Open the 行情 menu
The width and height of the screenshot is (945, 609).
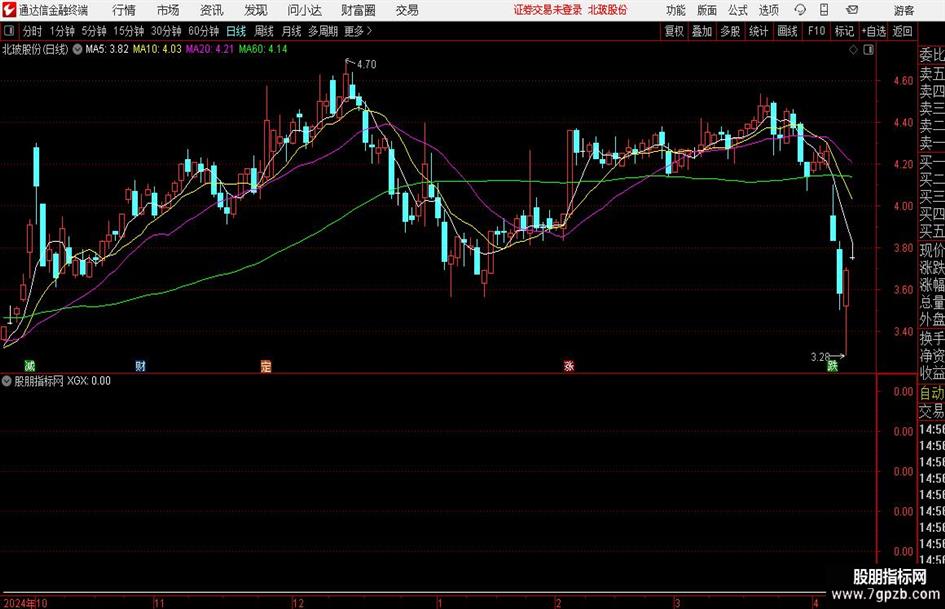124,10
